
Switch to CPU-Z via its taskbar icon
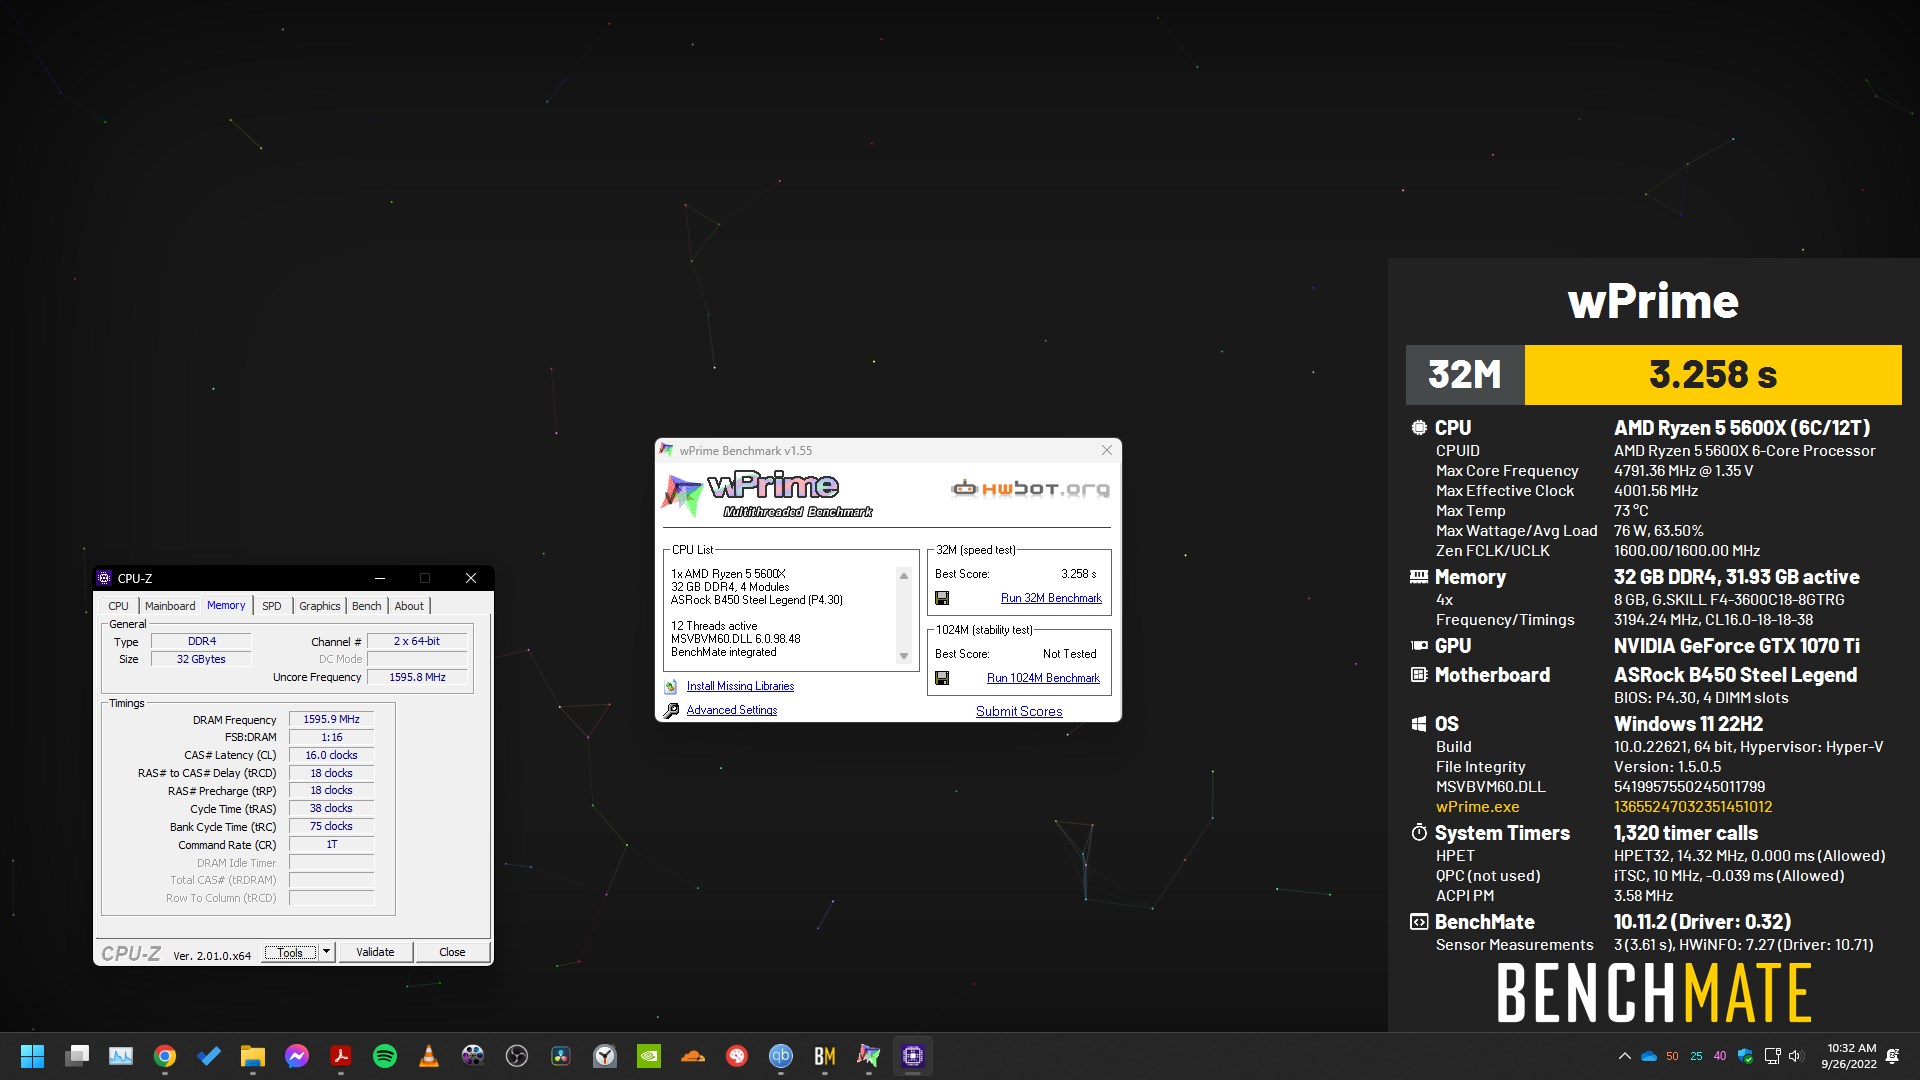click(x=913, y=1056)
